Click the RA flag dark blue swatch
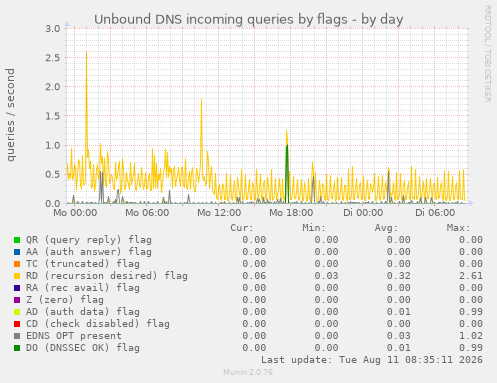Screen dimensions: 497x383 [x=17, y=288]
